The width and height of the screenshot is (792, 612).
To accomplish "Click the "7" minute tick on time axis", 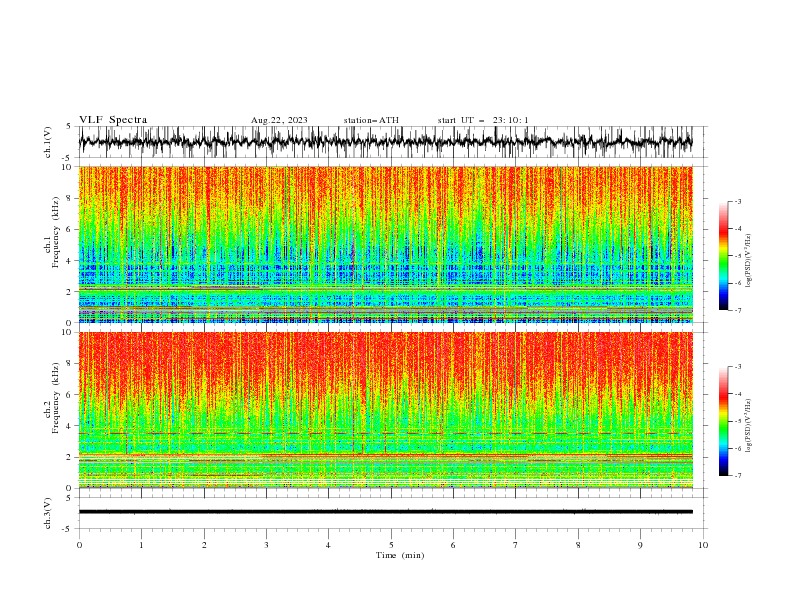I will [516, 545].
